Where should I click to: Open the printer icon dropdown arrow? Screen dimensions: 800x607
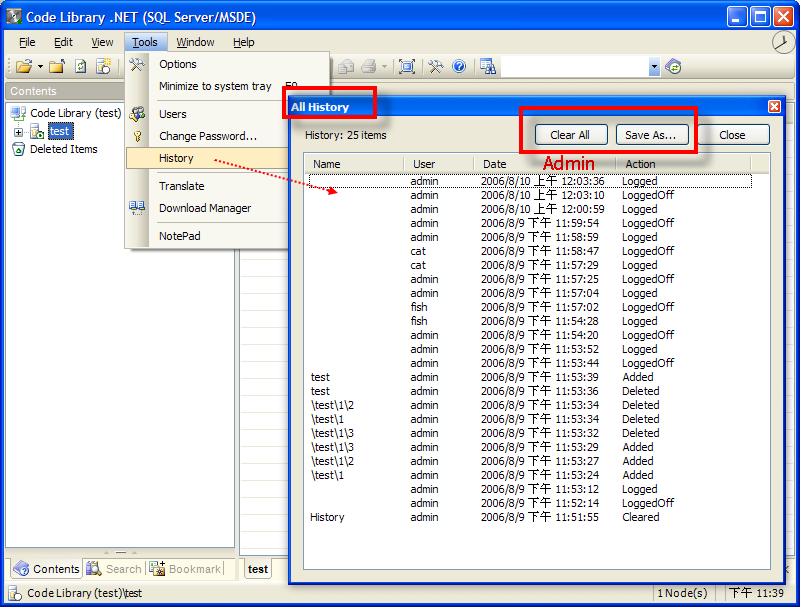tap(384, 67)
